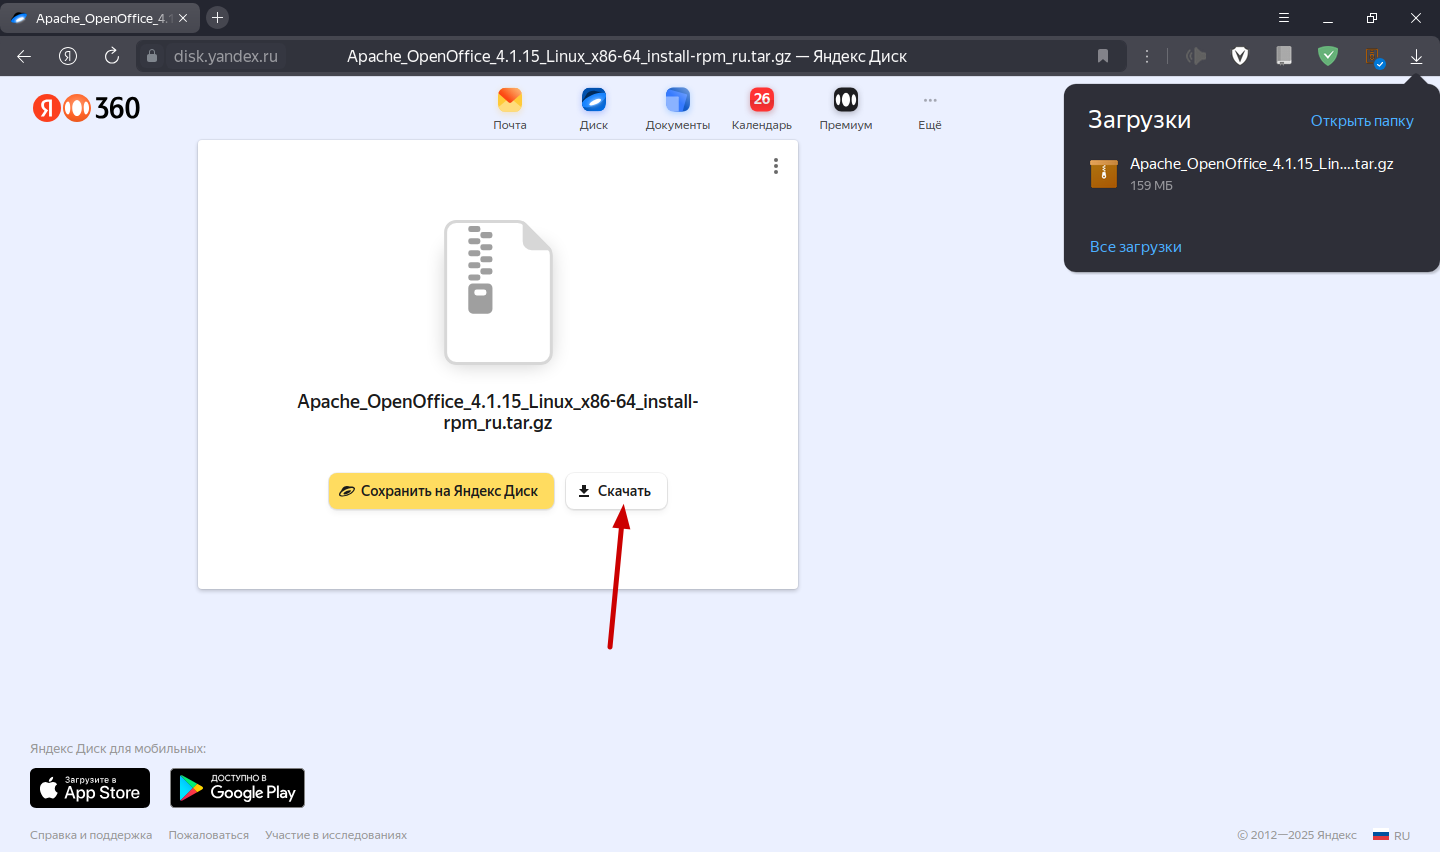1440x852 pixels.
Task: Click the Яндекс 360 logo
Action: coord(86,107)
